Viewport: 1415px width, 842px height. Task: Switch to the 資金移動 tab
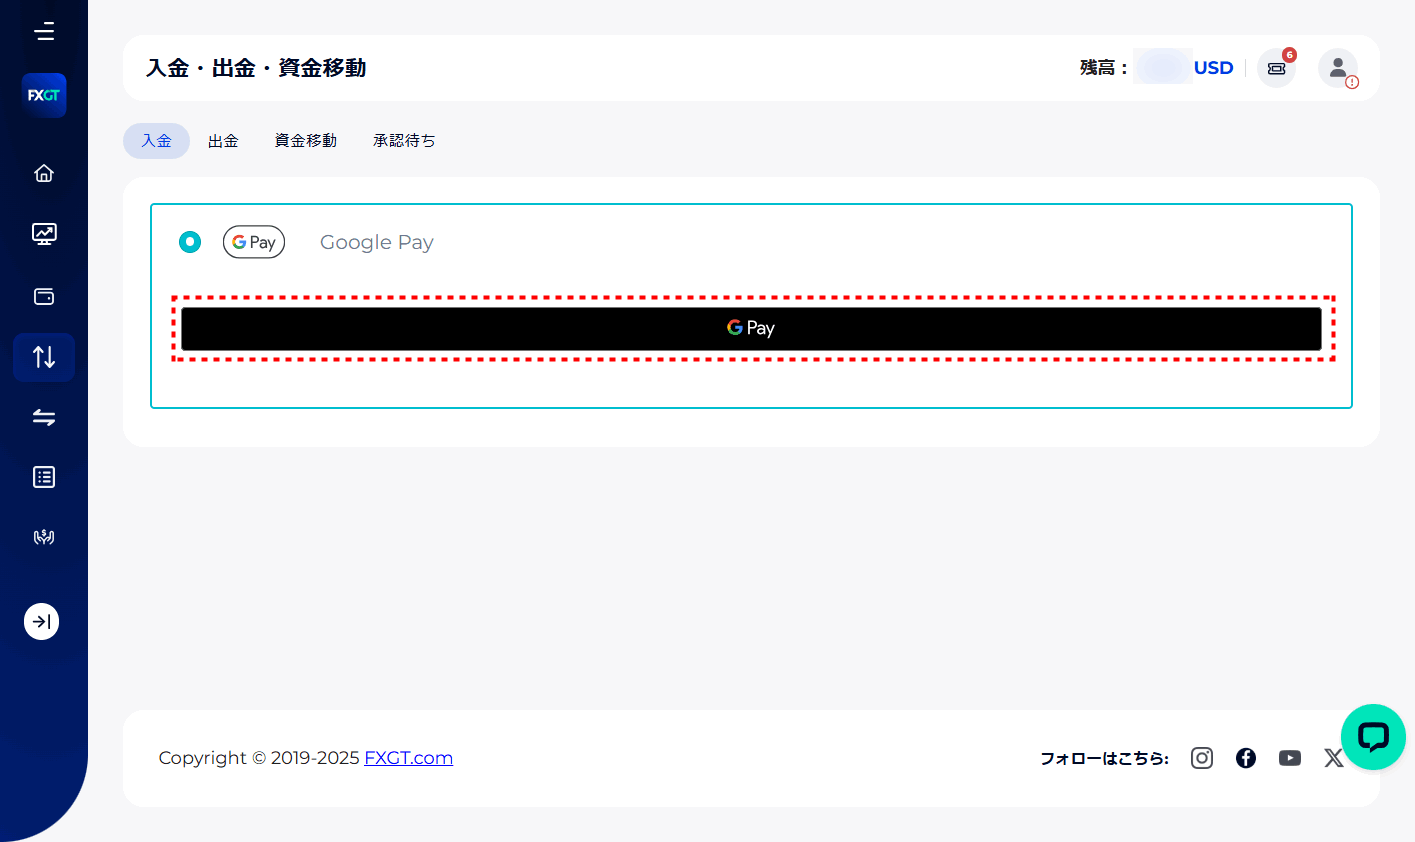pyautogui.click(x=306, y=141)
